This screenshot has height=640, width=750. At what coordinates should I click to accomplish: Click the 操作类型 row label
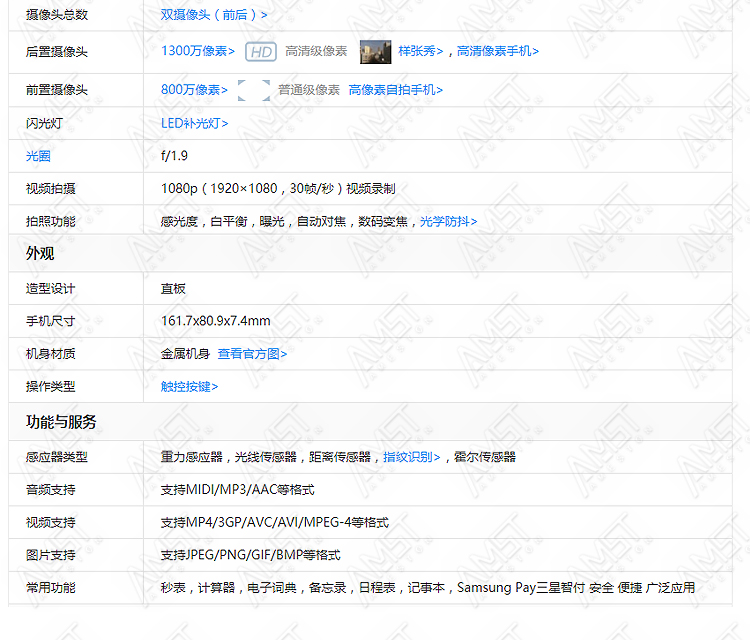point(51,386)
